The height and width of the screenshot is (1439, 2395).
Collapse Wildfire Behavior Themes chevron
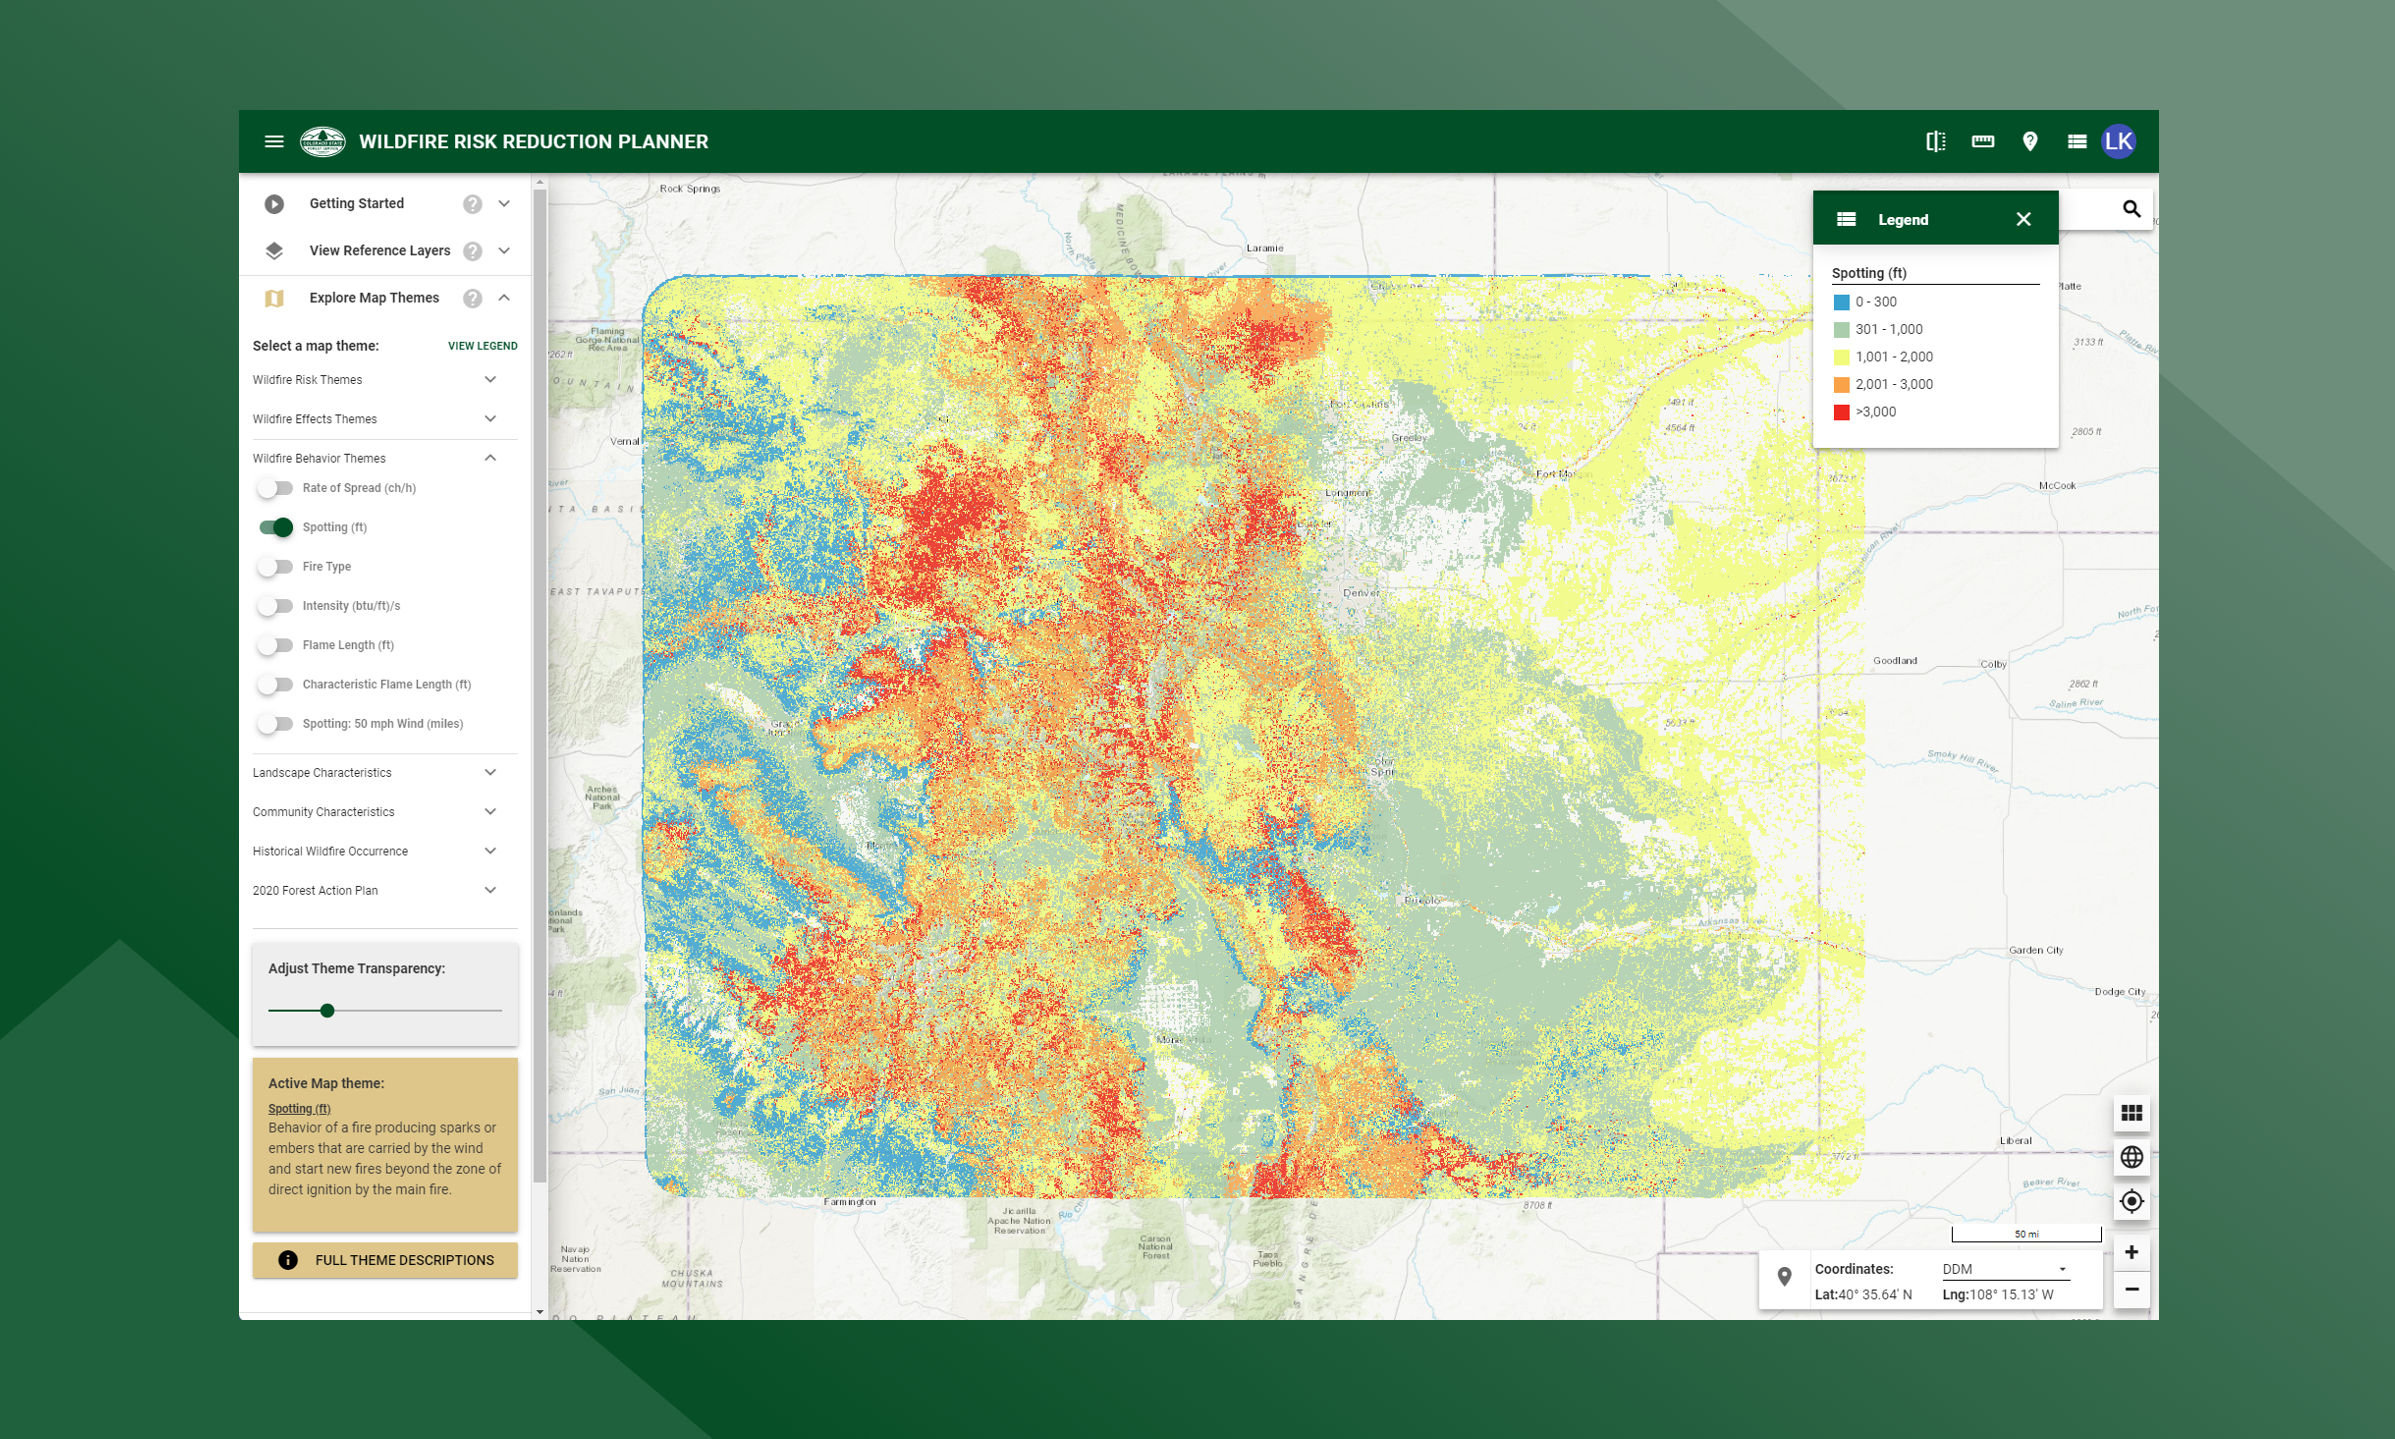click(490, 458)
